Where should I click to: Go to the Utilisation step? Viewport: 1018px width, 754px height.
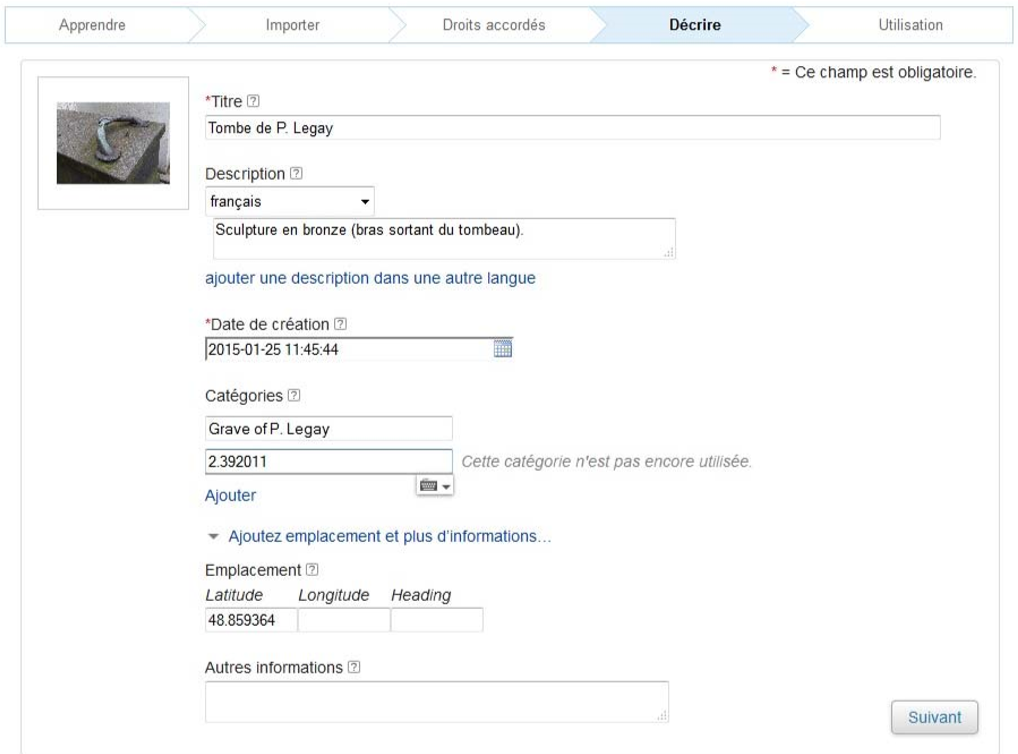(x=910, y=25)
